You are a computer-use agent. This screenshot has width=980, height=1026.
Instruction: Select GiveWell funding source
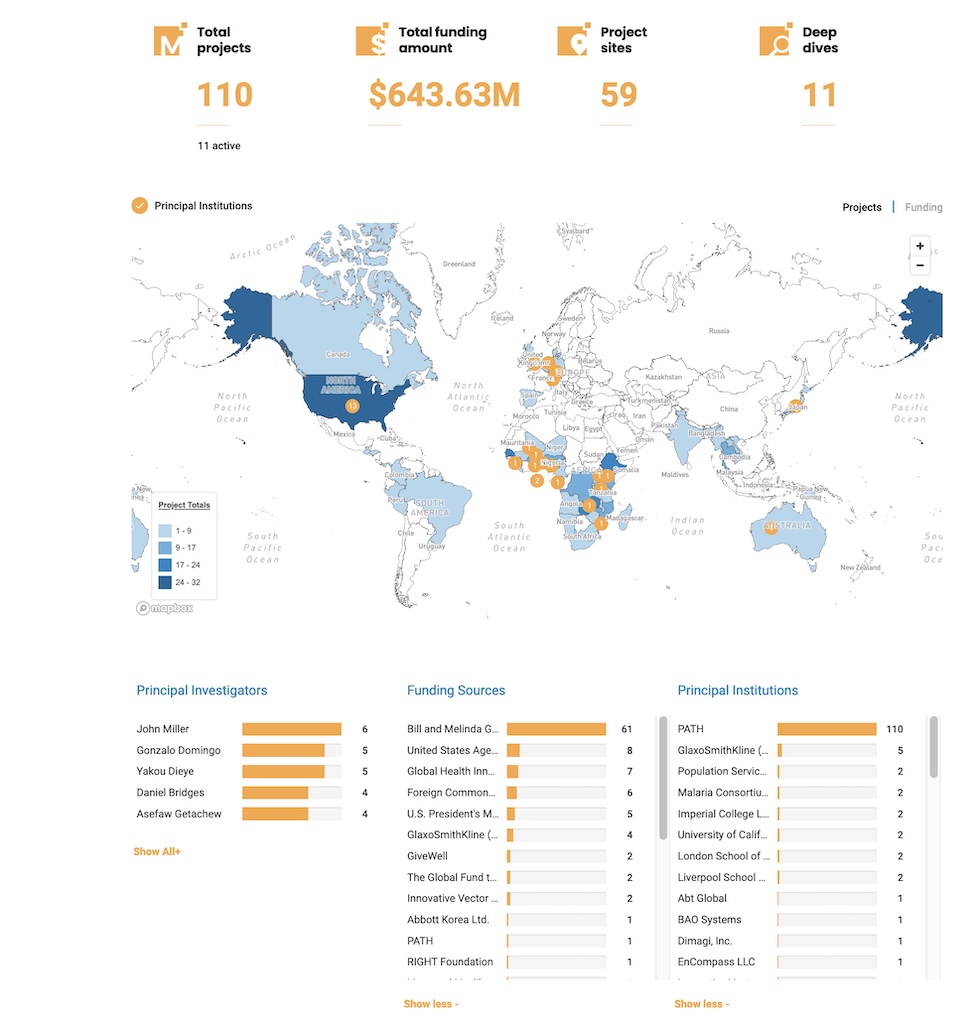coord(521,856)
